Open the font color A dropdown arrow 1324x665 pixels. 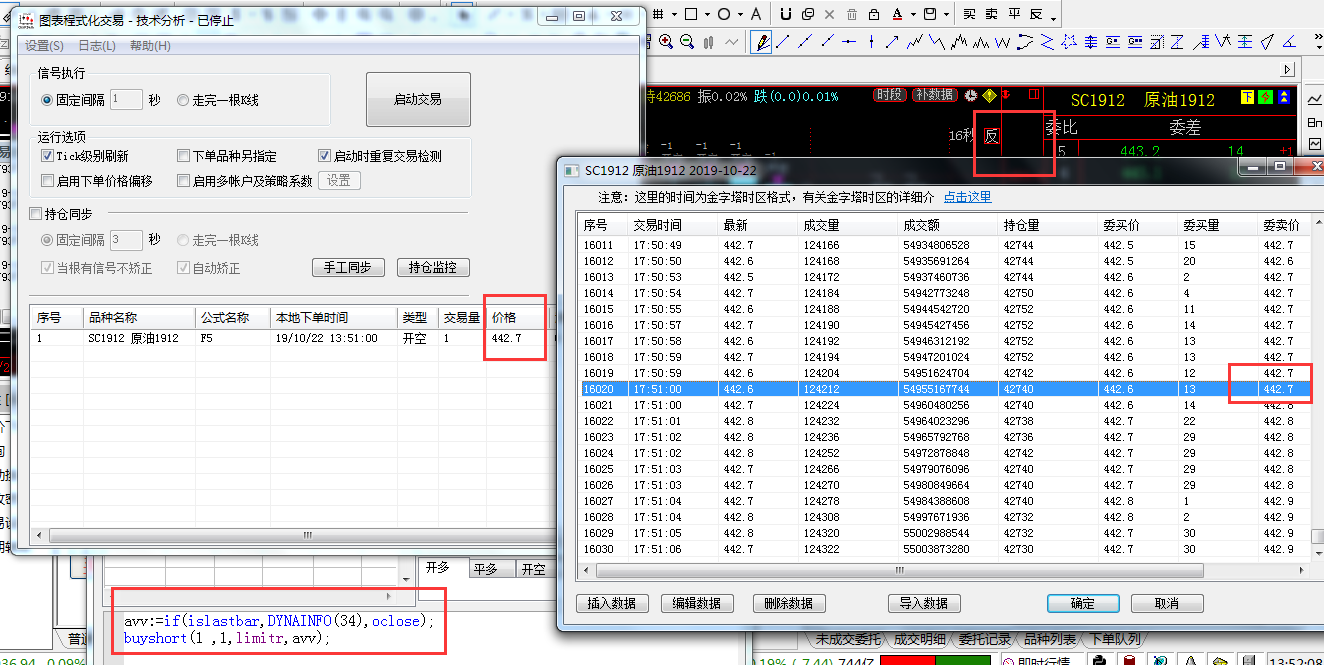coord(913,15)
